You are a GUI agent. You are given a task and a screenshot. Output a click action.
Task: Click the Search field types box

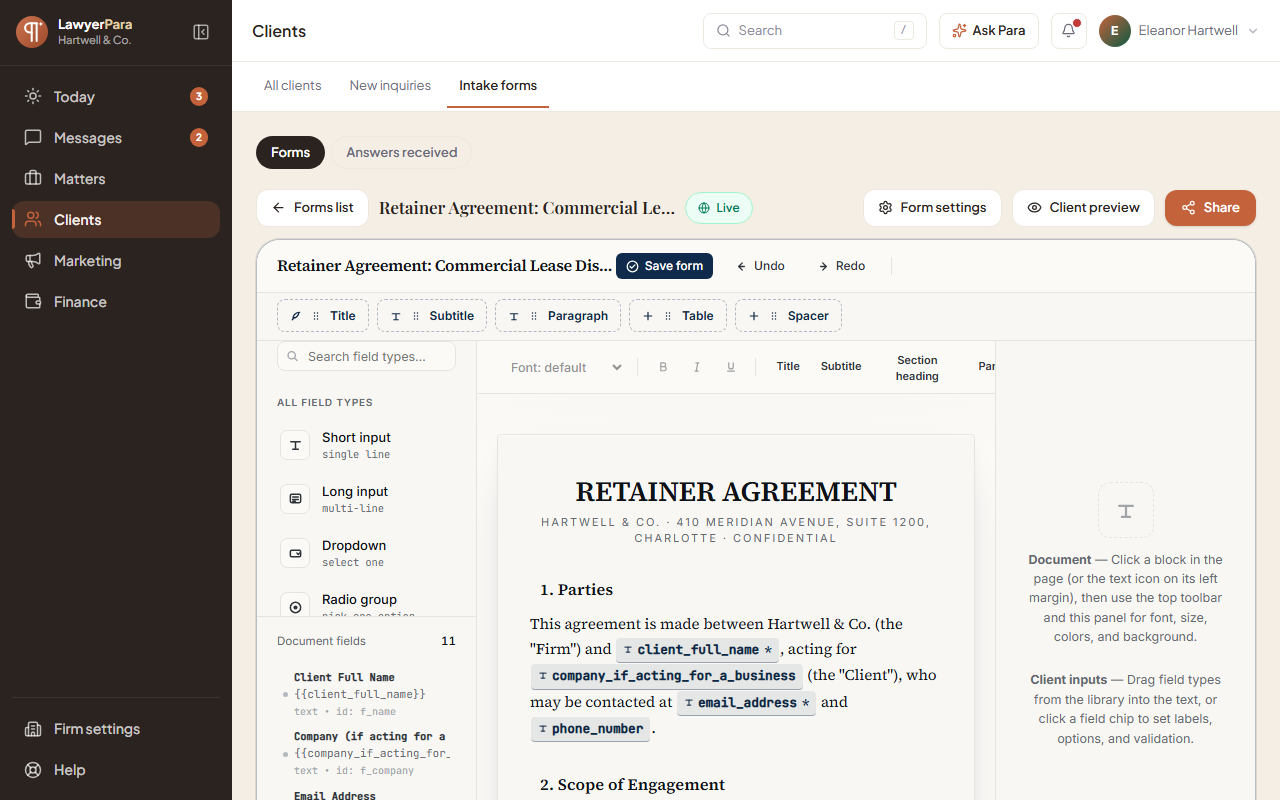pyautogui.click(x=366, y=356)
